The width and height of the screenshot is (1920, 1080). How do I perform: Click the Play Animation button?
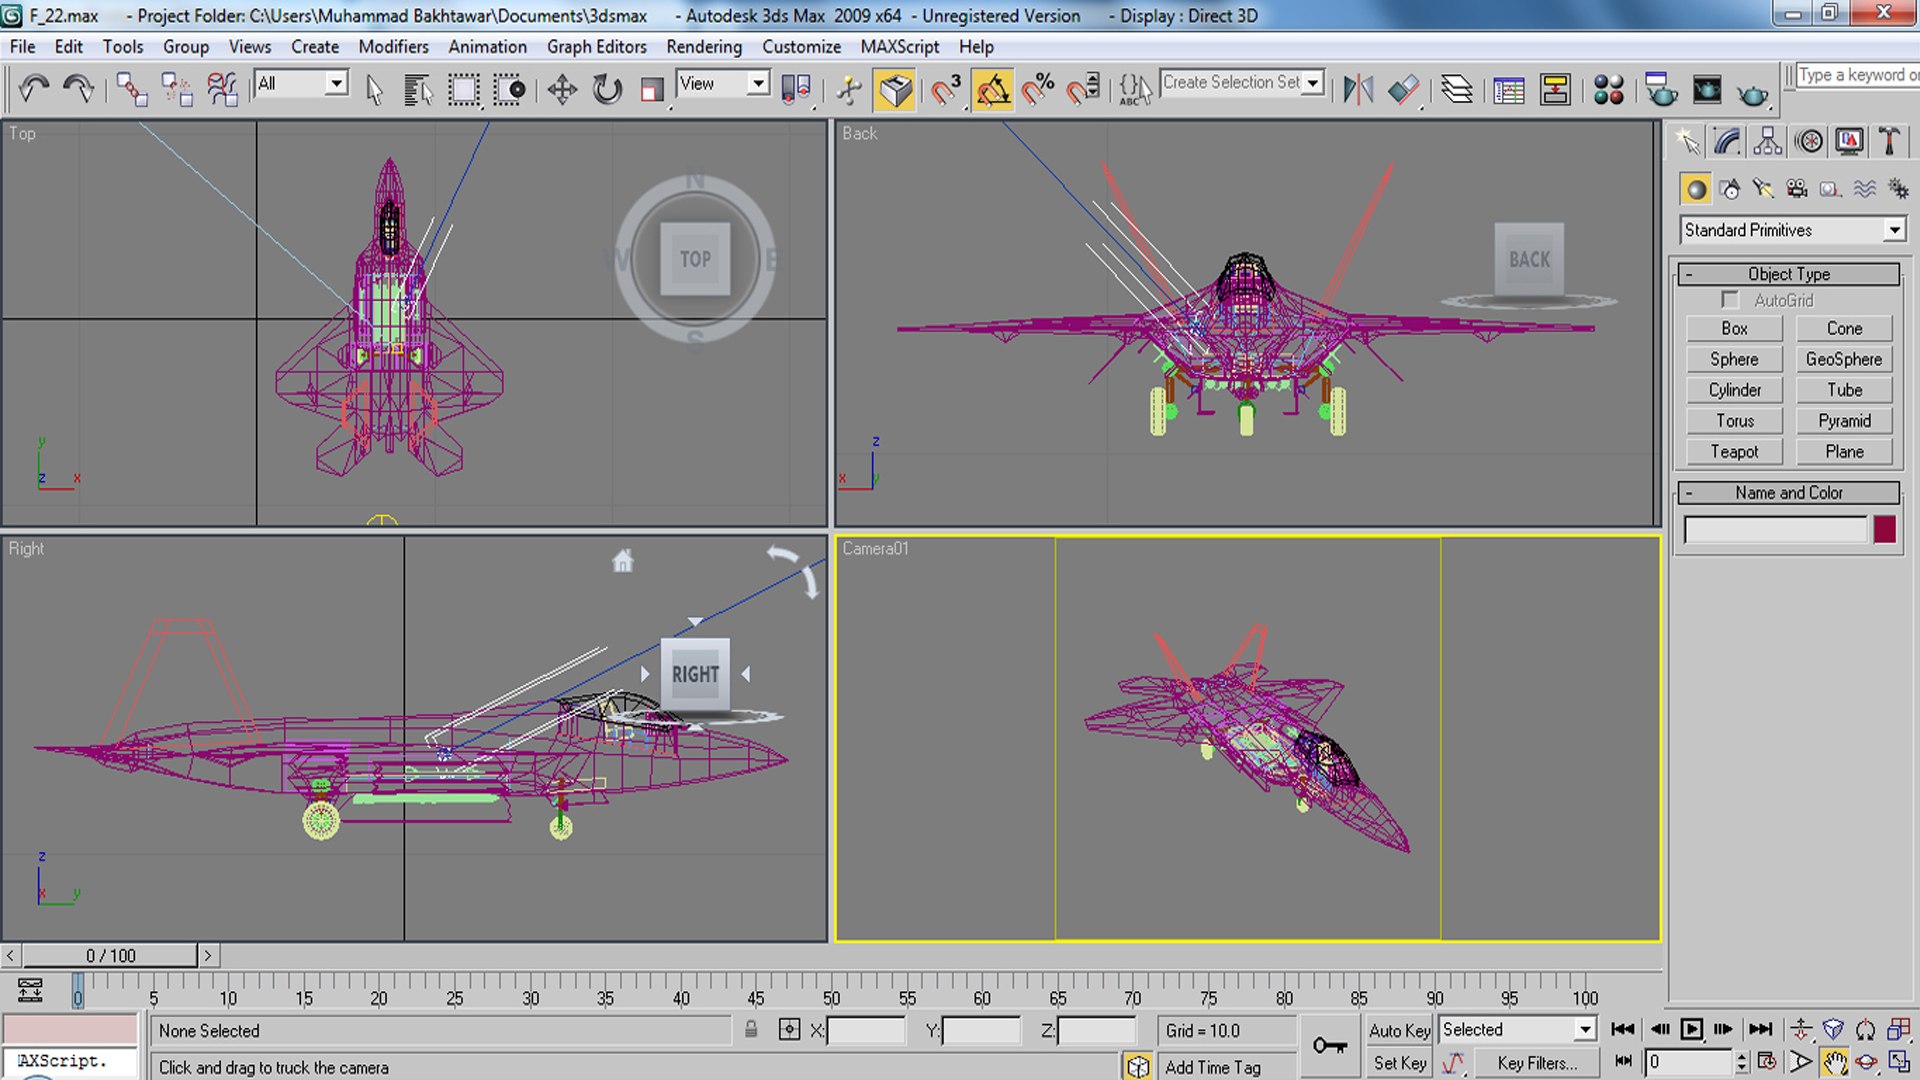click(x=1691, y=1029)
